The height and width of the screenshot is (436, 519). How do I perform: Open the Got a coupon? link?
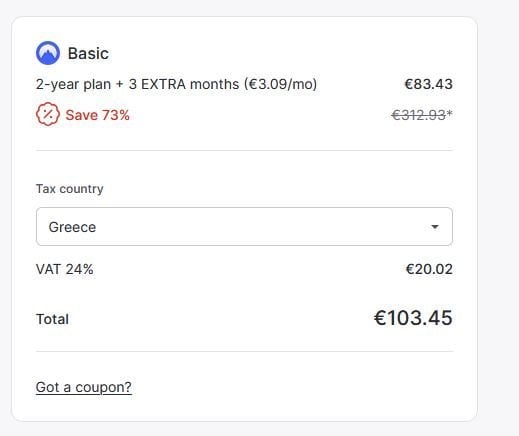[84, 387]
